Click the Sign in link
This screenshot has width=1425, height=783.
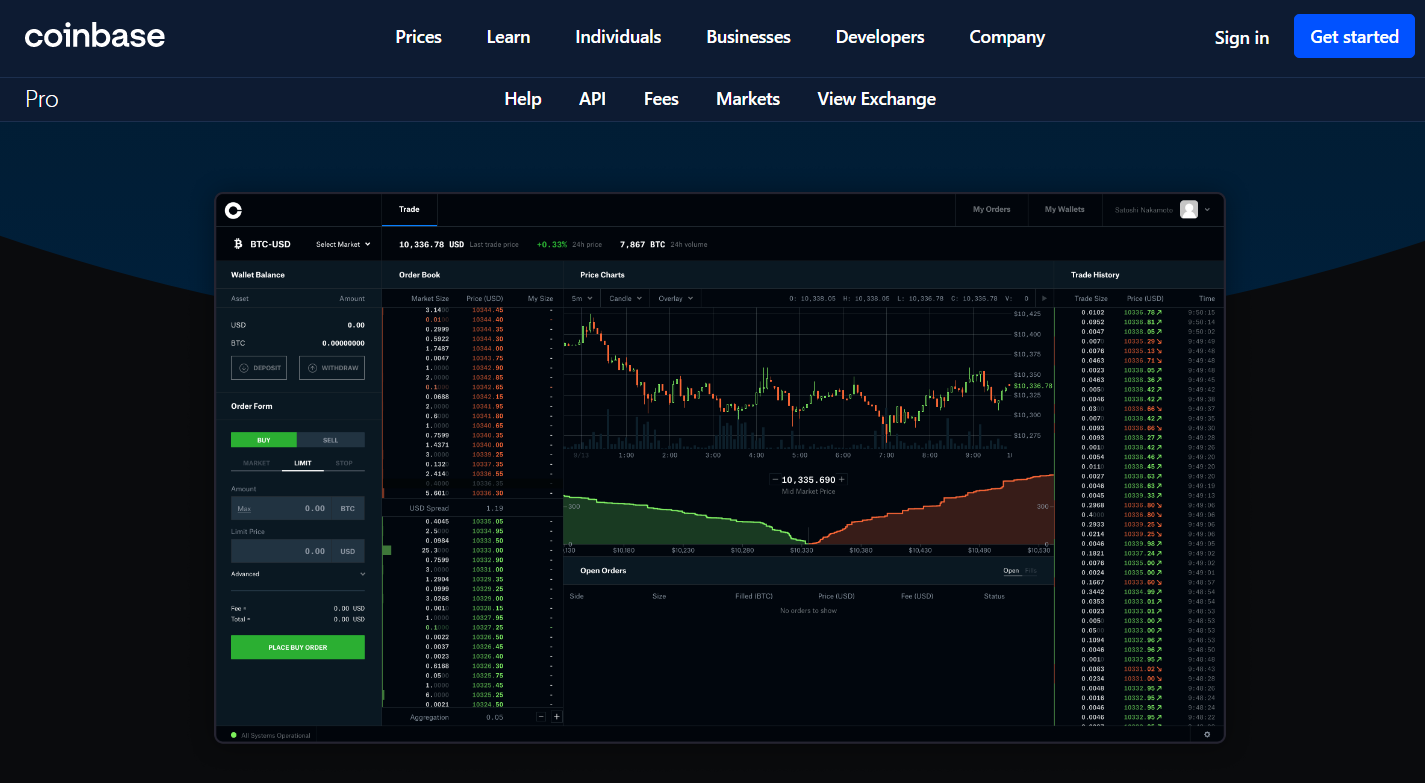(x=1242, y=37)
